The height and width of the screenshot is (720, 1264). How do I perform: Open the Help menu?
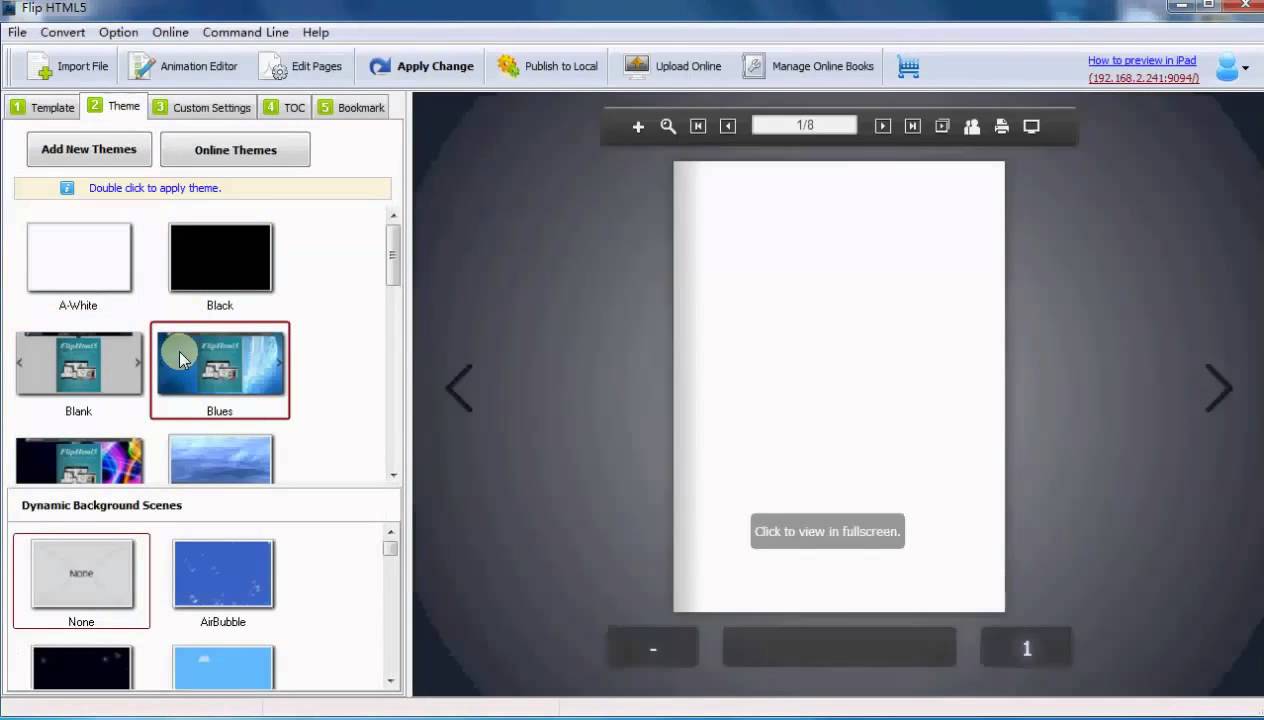[316, 32]
